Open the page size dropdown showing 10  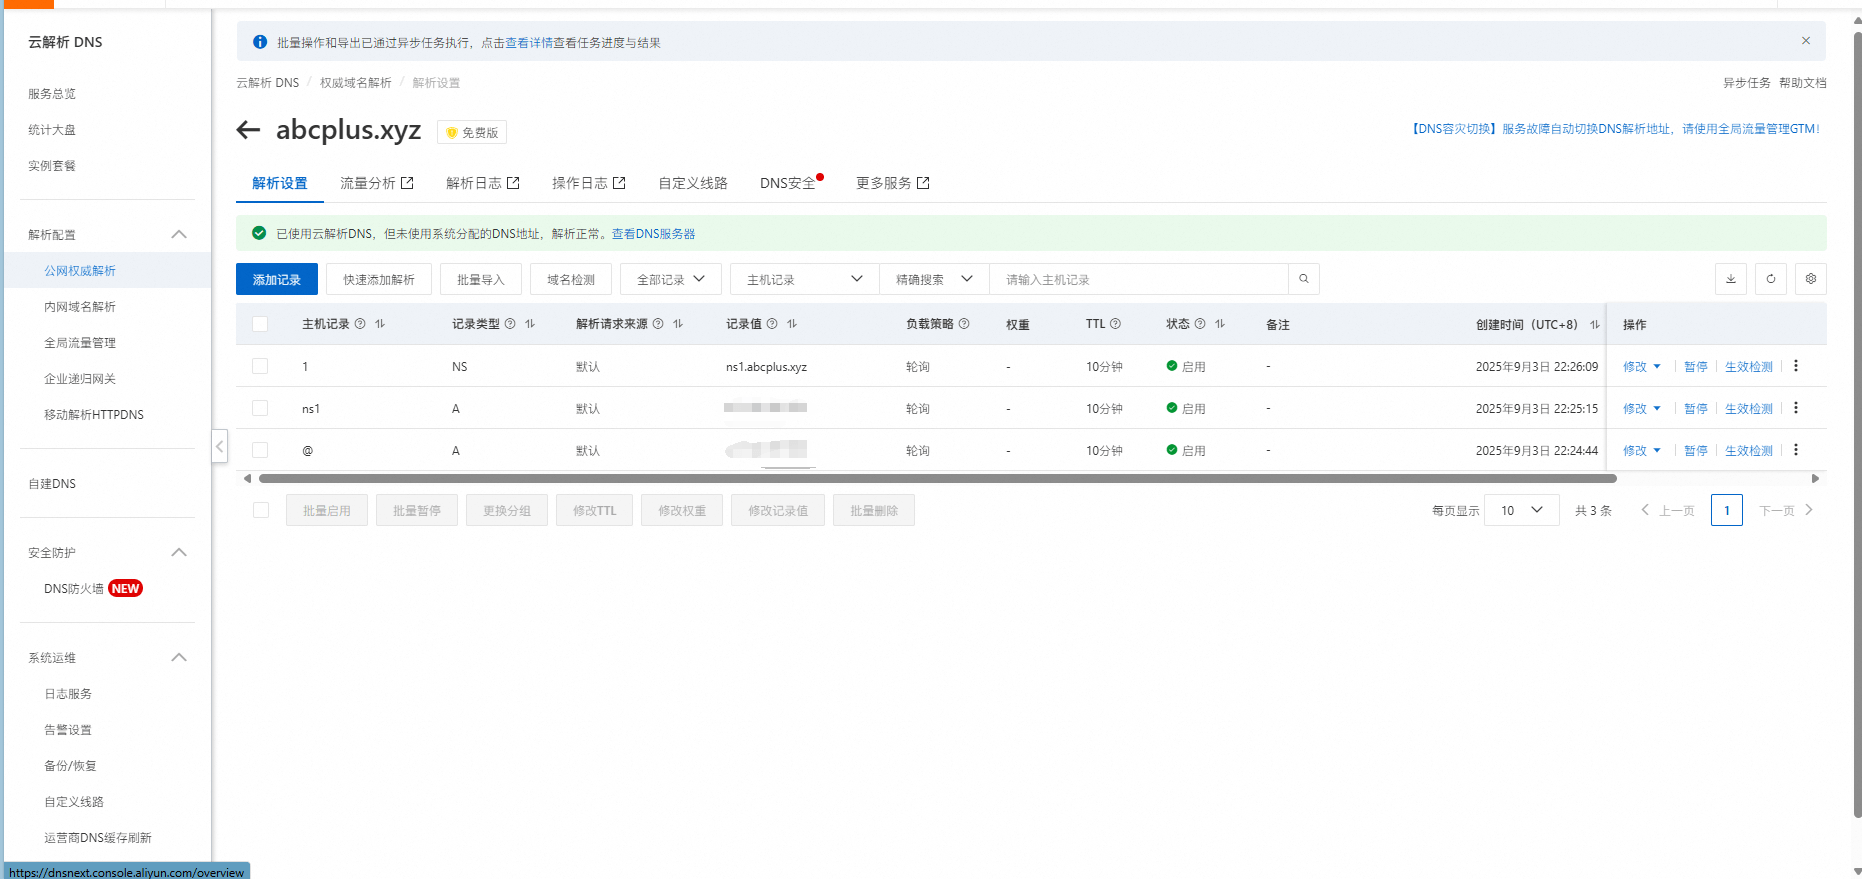(x=1521, y=510)
